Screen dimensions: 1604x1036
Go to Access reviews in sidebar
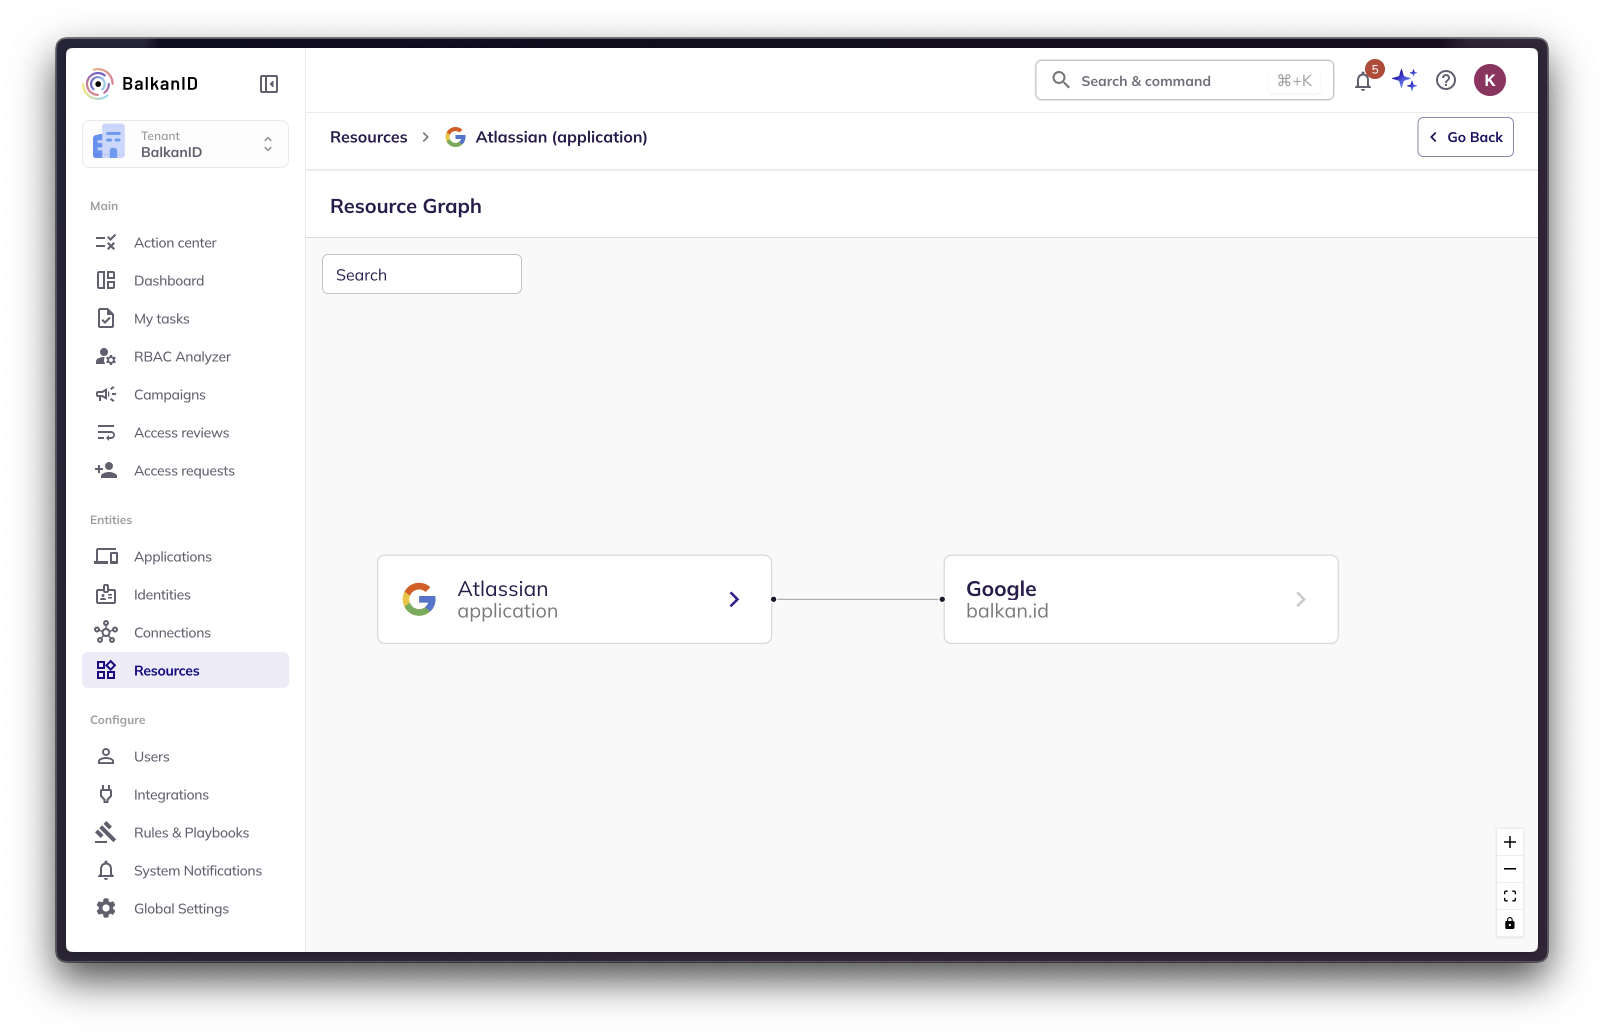(x=181, y=433)
